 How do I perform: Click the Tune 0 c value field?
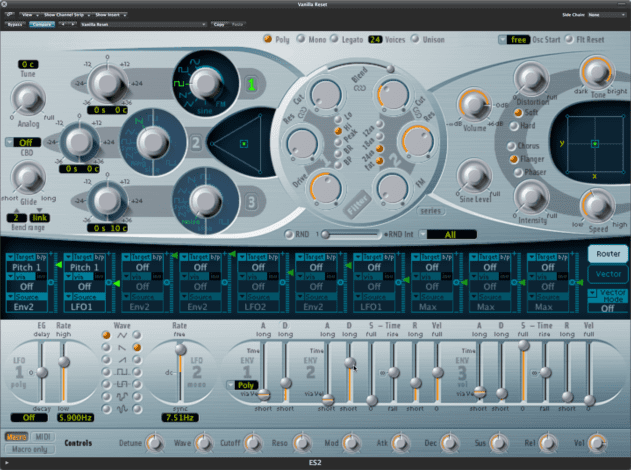click(x=28, y=64)
